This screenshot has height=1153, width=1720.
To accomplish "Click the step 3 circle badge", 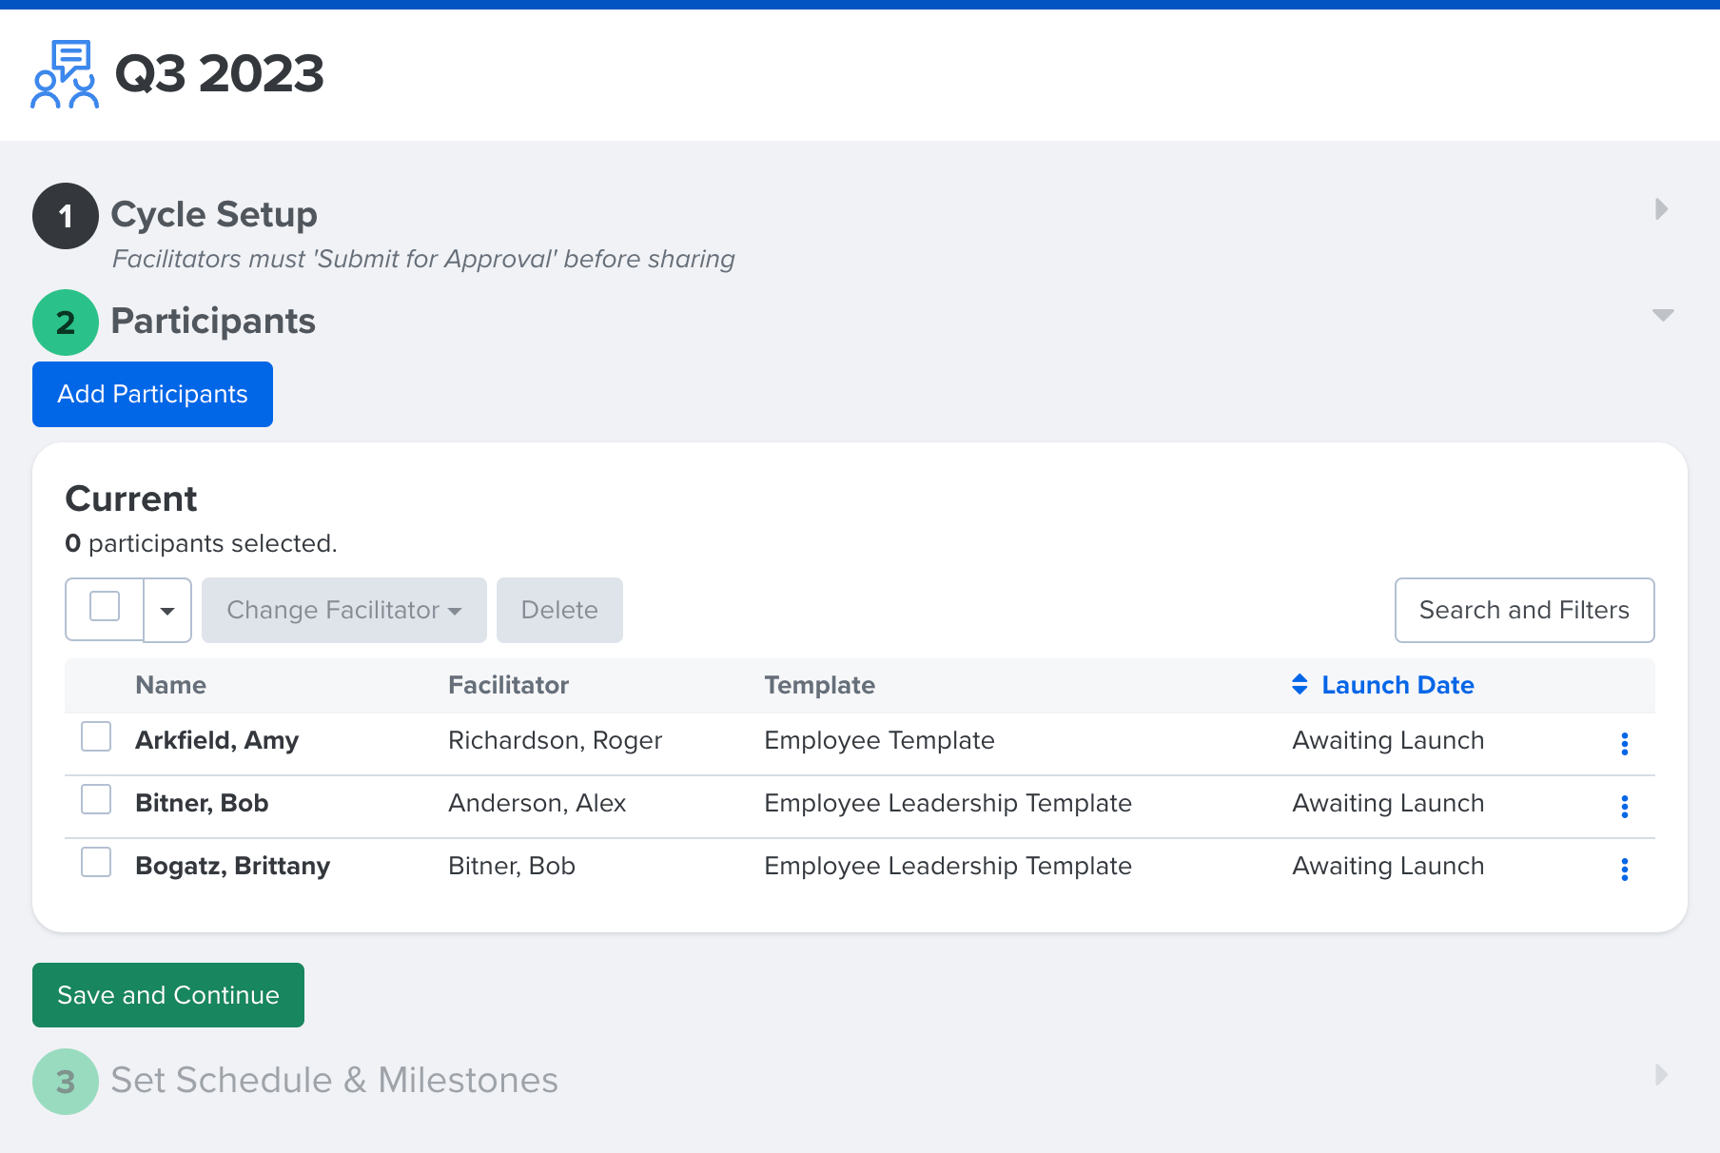I will click(65, 1081).
